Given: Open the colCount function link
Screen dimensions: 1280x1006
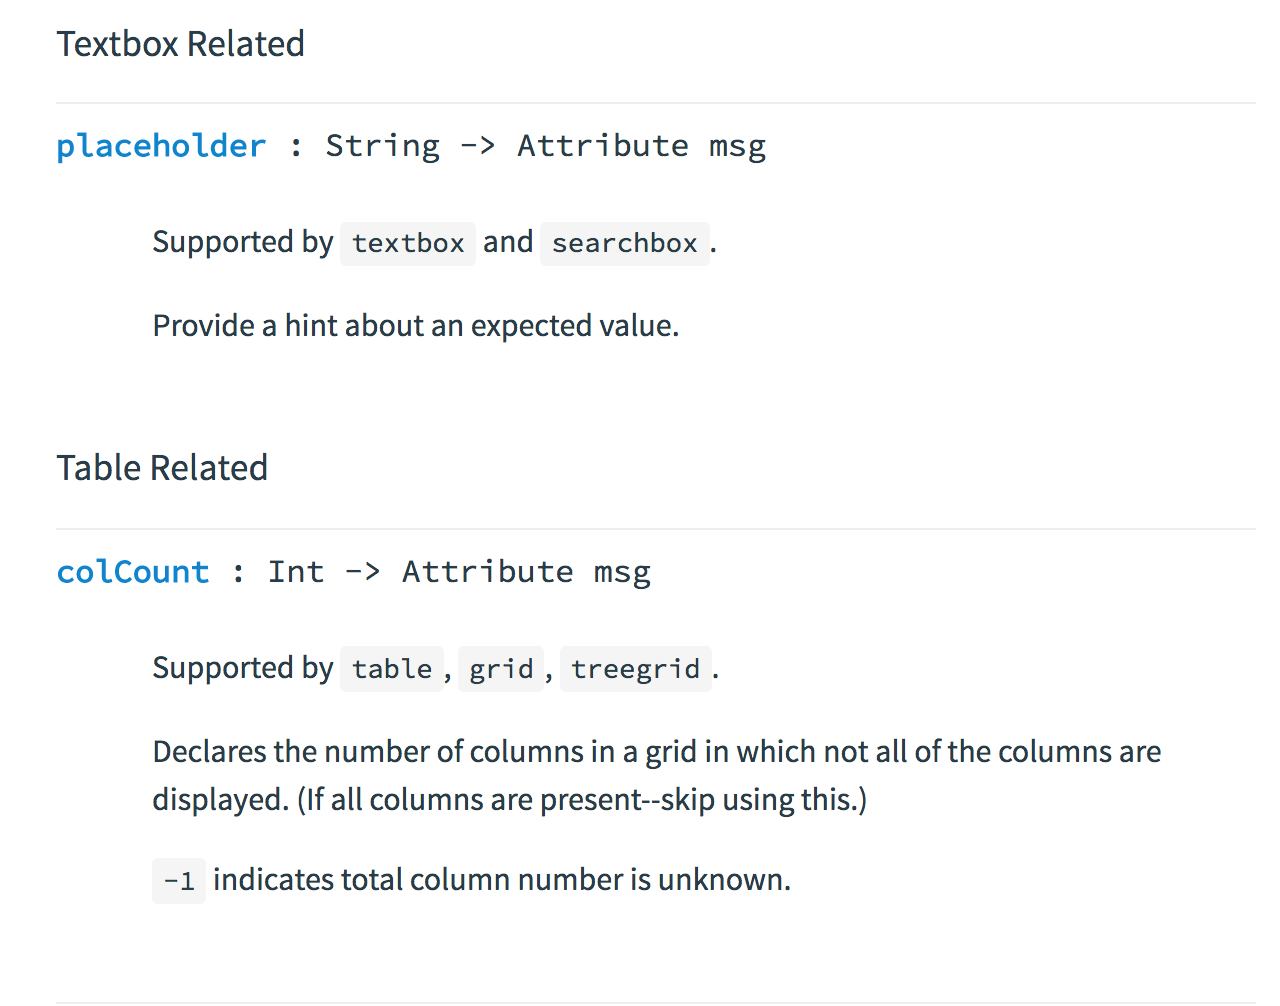Looking at the screenshot, I should point(133,572).
